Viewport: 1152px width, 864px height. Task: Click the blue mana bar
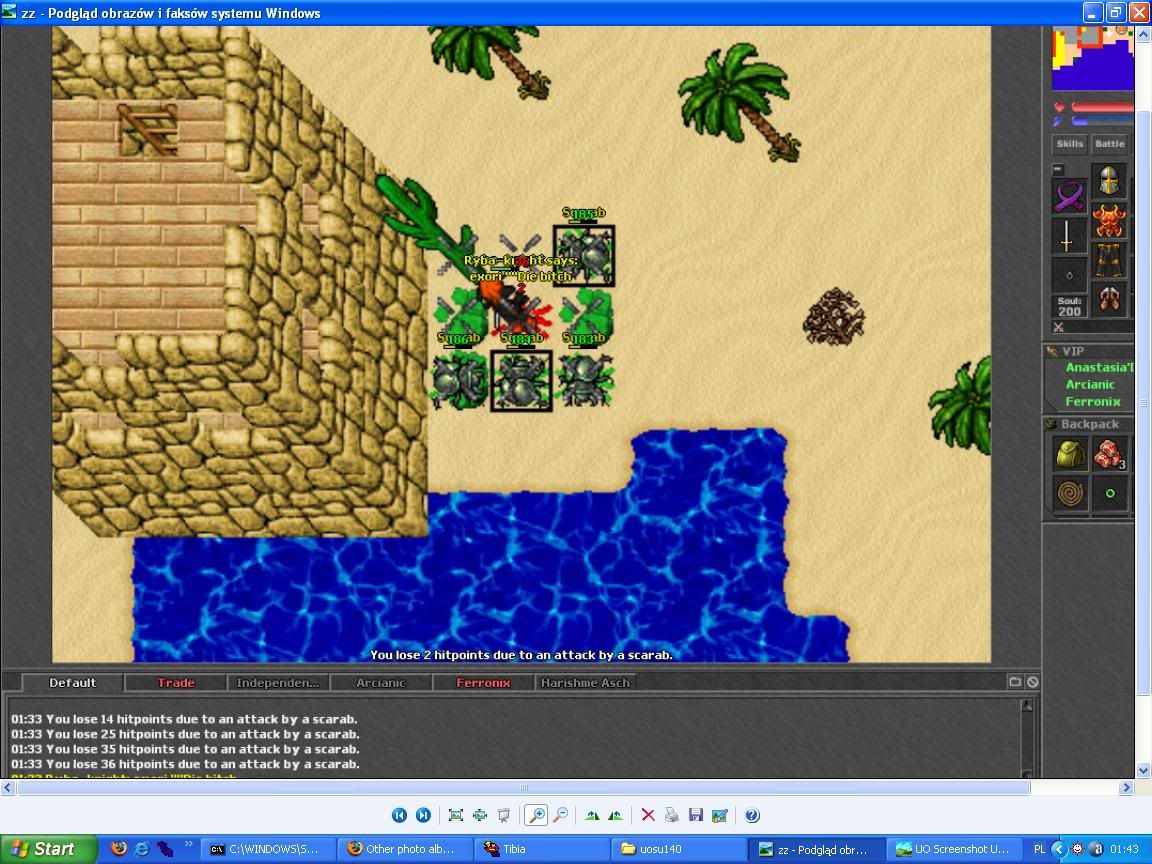(x=1102, y=120)
